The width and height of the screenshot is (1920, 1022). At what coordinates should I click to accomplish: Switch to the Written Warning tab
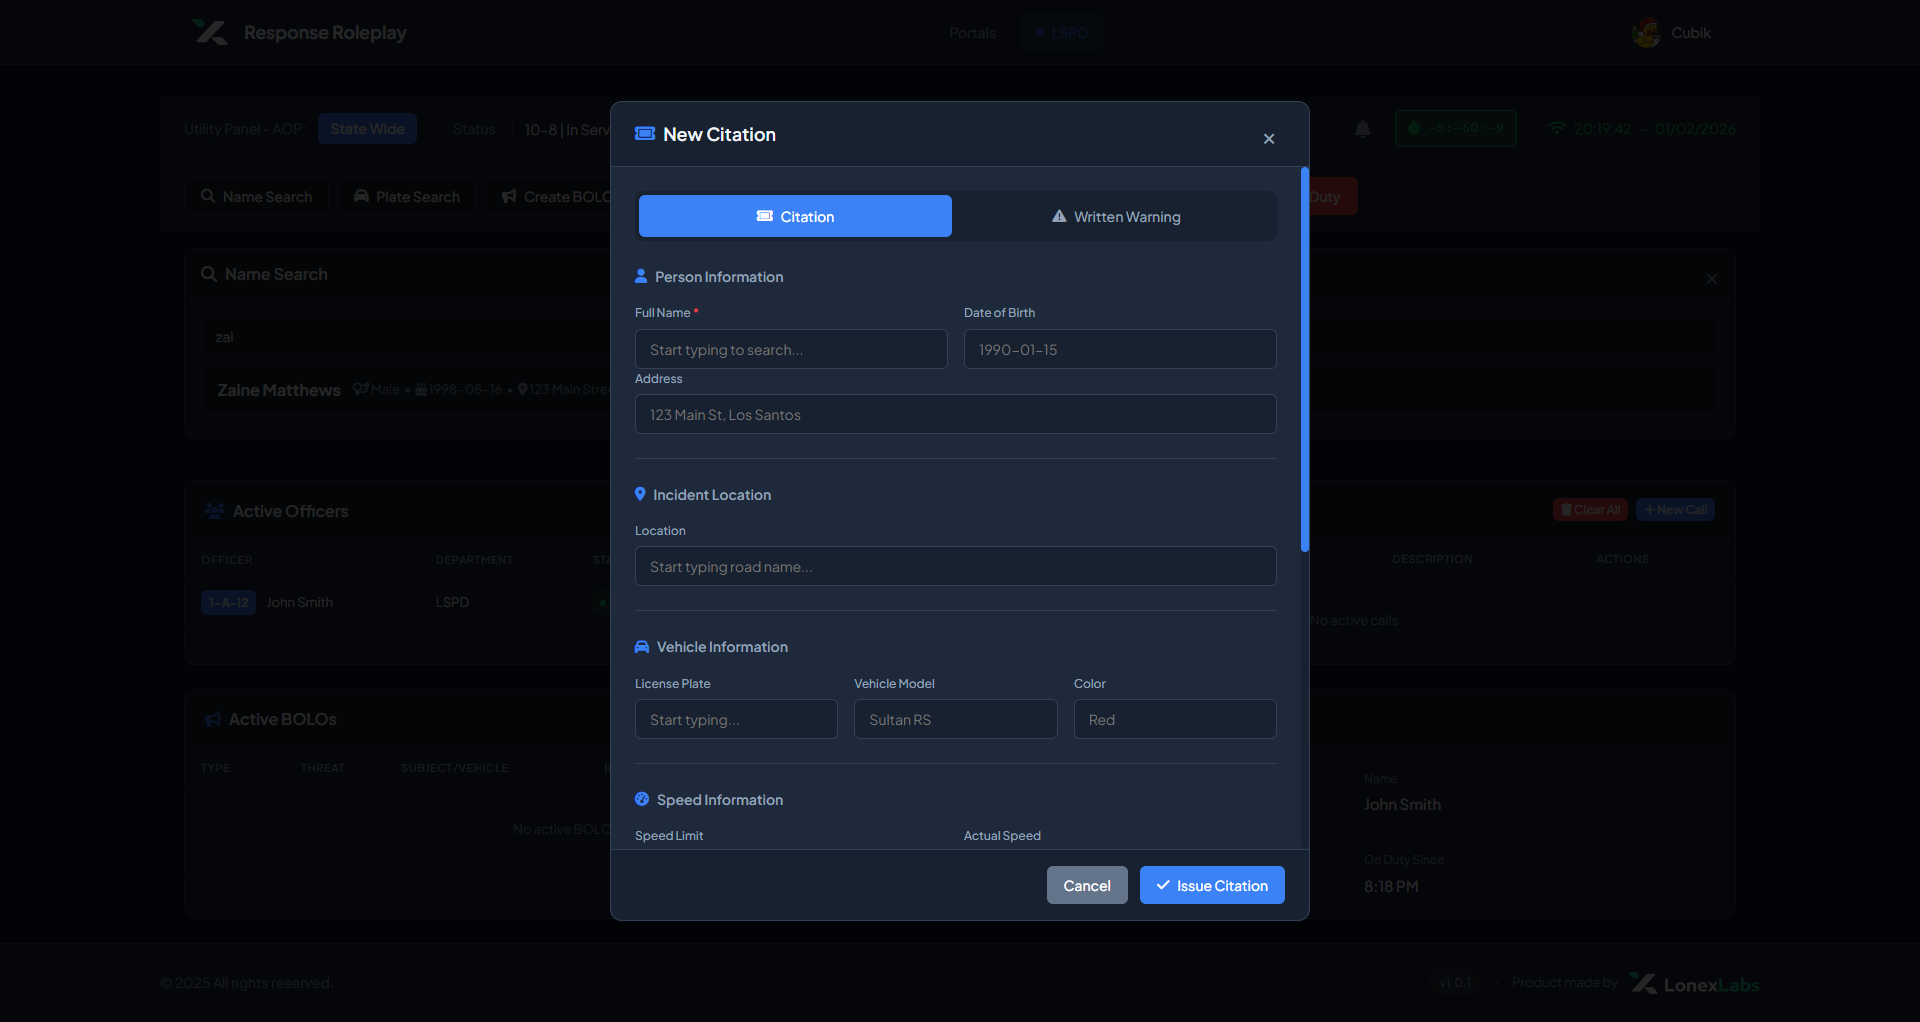[x=1115, y=217]
